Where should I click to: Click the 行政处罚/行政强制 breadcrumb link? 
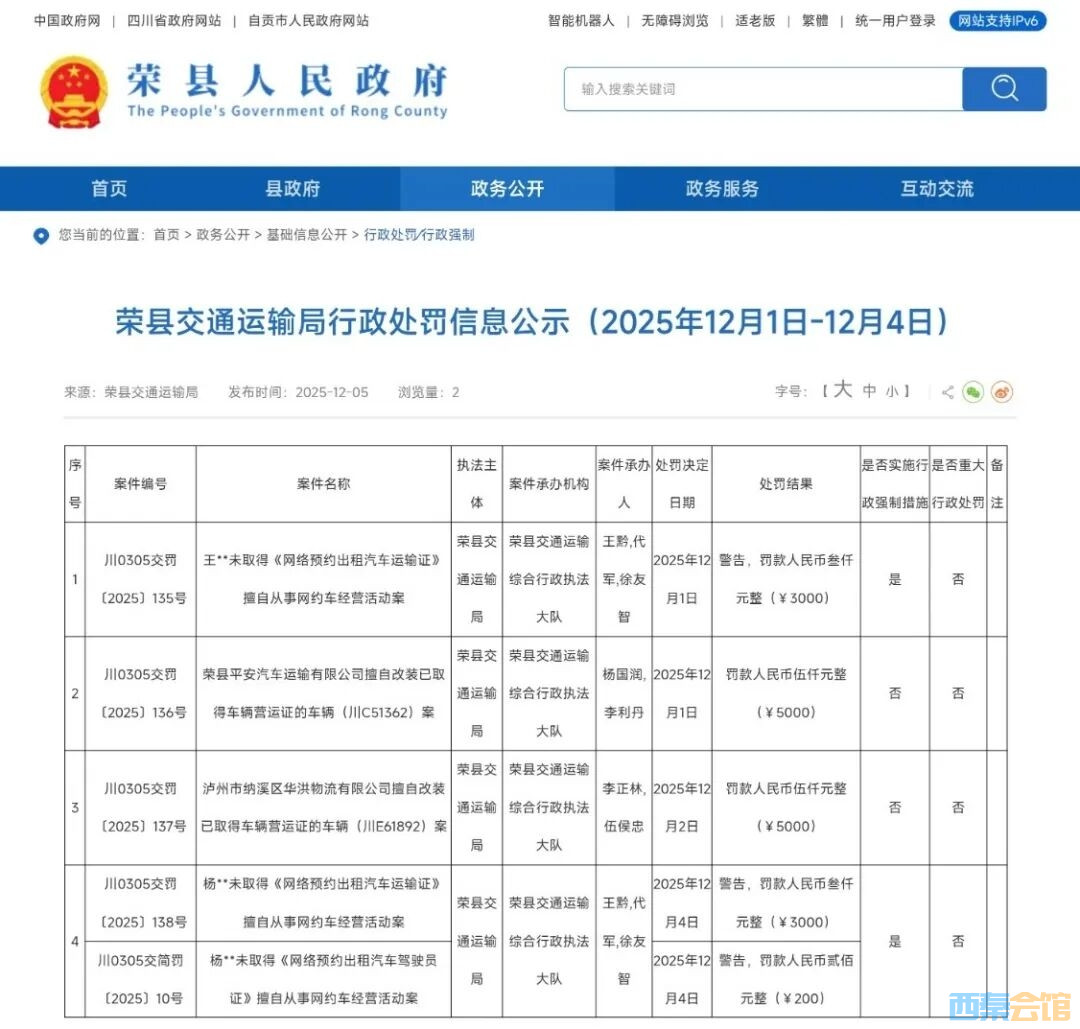click(x=419, y=235)
